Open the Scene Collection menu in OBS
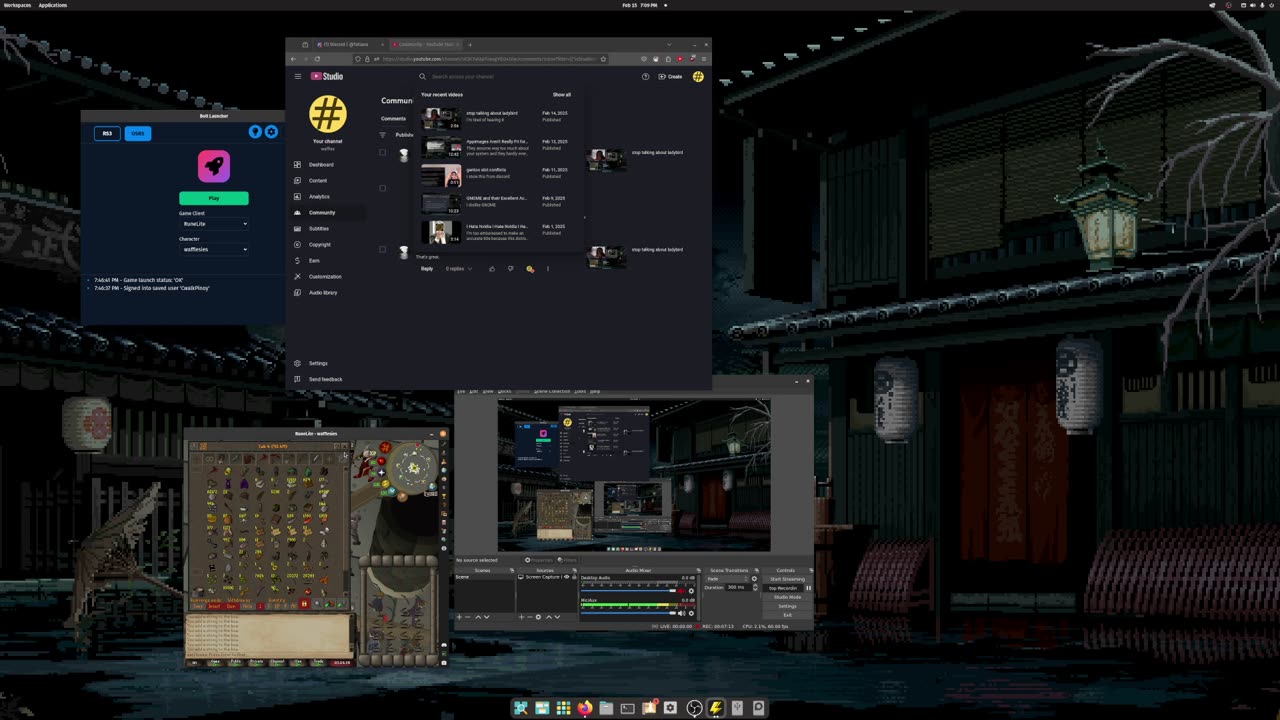This screenshot has height=720, width=1280. [552, 391]
